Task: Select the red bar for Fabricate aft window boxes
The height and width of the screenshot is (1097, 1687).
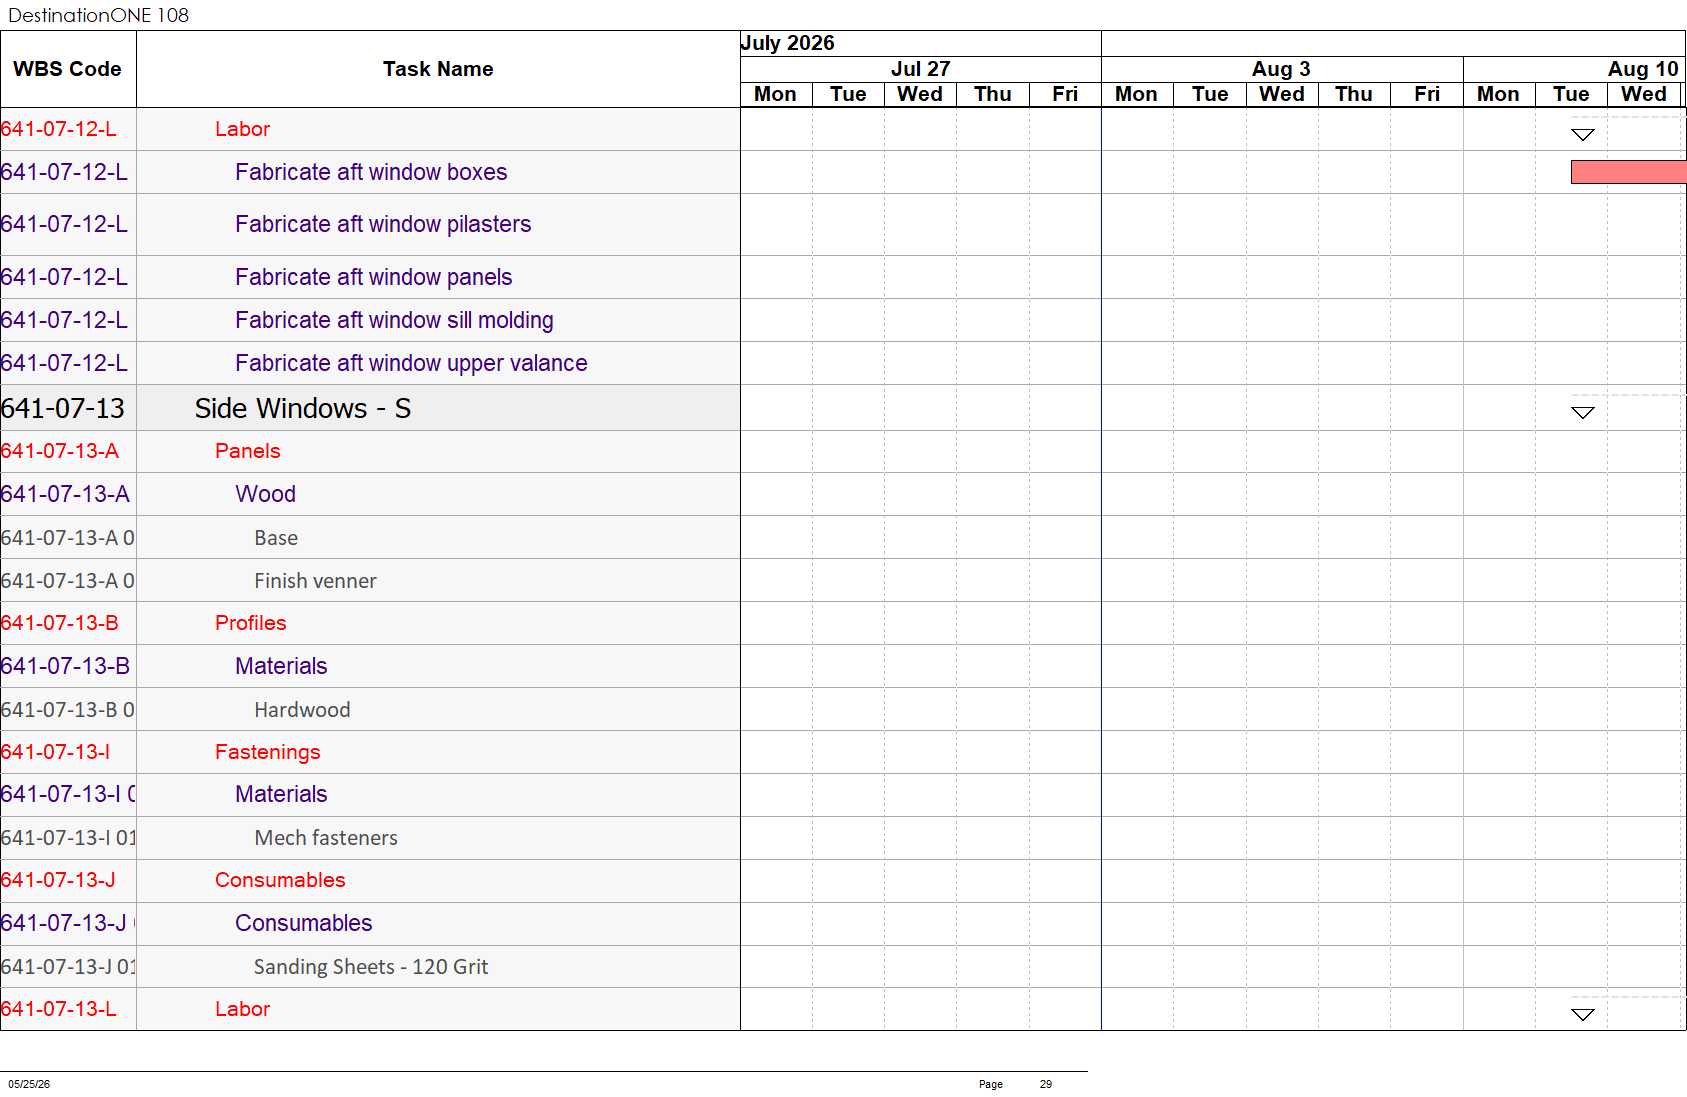Action: pos(1628,172)
